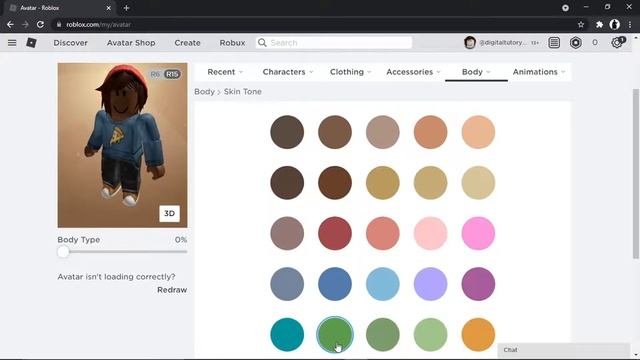The width and height of the screenshot is (640, 360).
Task: Open a new browser tab
Action: click(x=126, y=8)
